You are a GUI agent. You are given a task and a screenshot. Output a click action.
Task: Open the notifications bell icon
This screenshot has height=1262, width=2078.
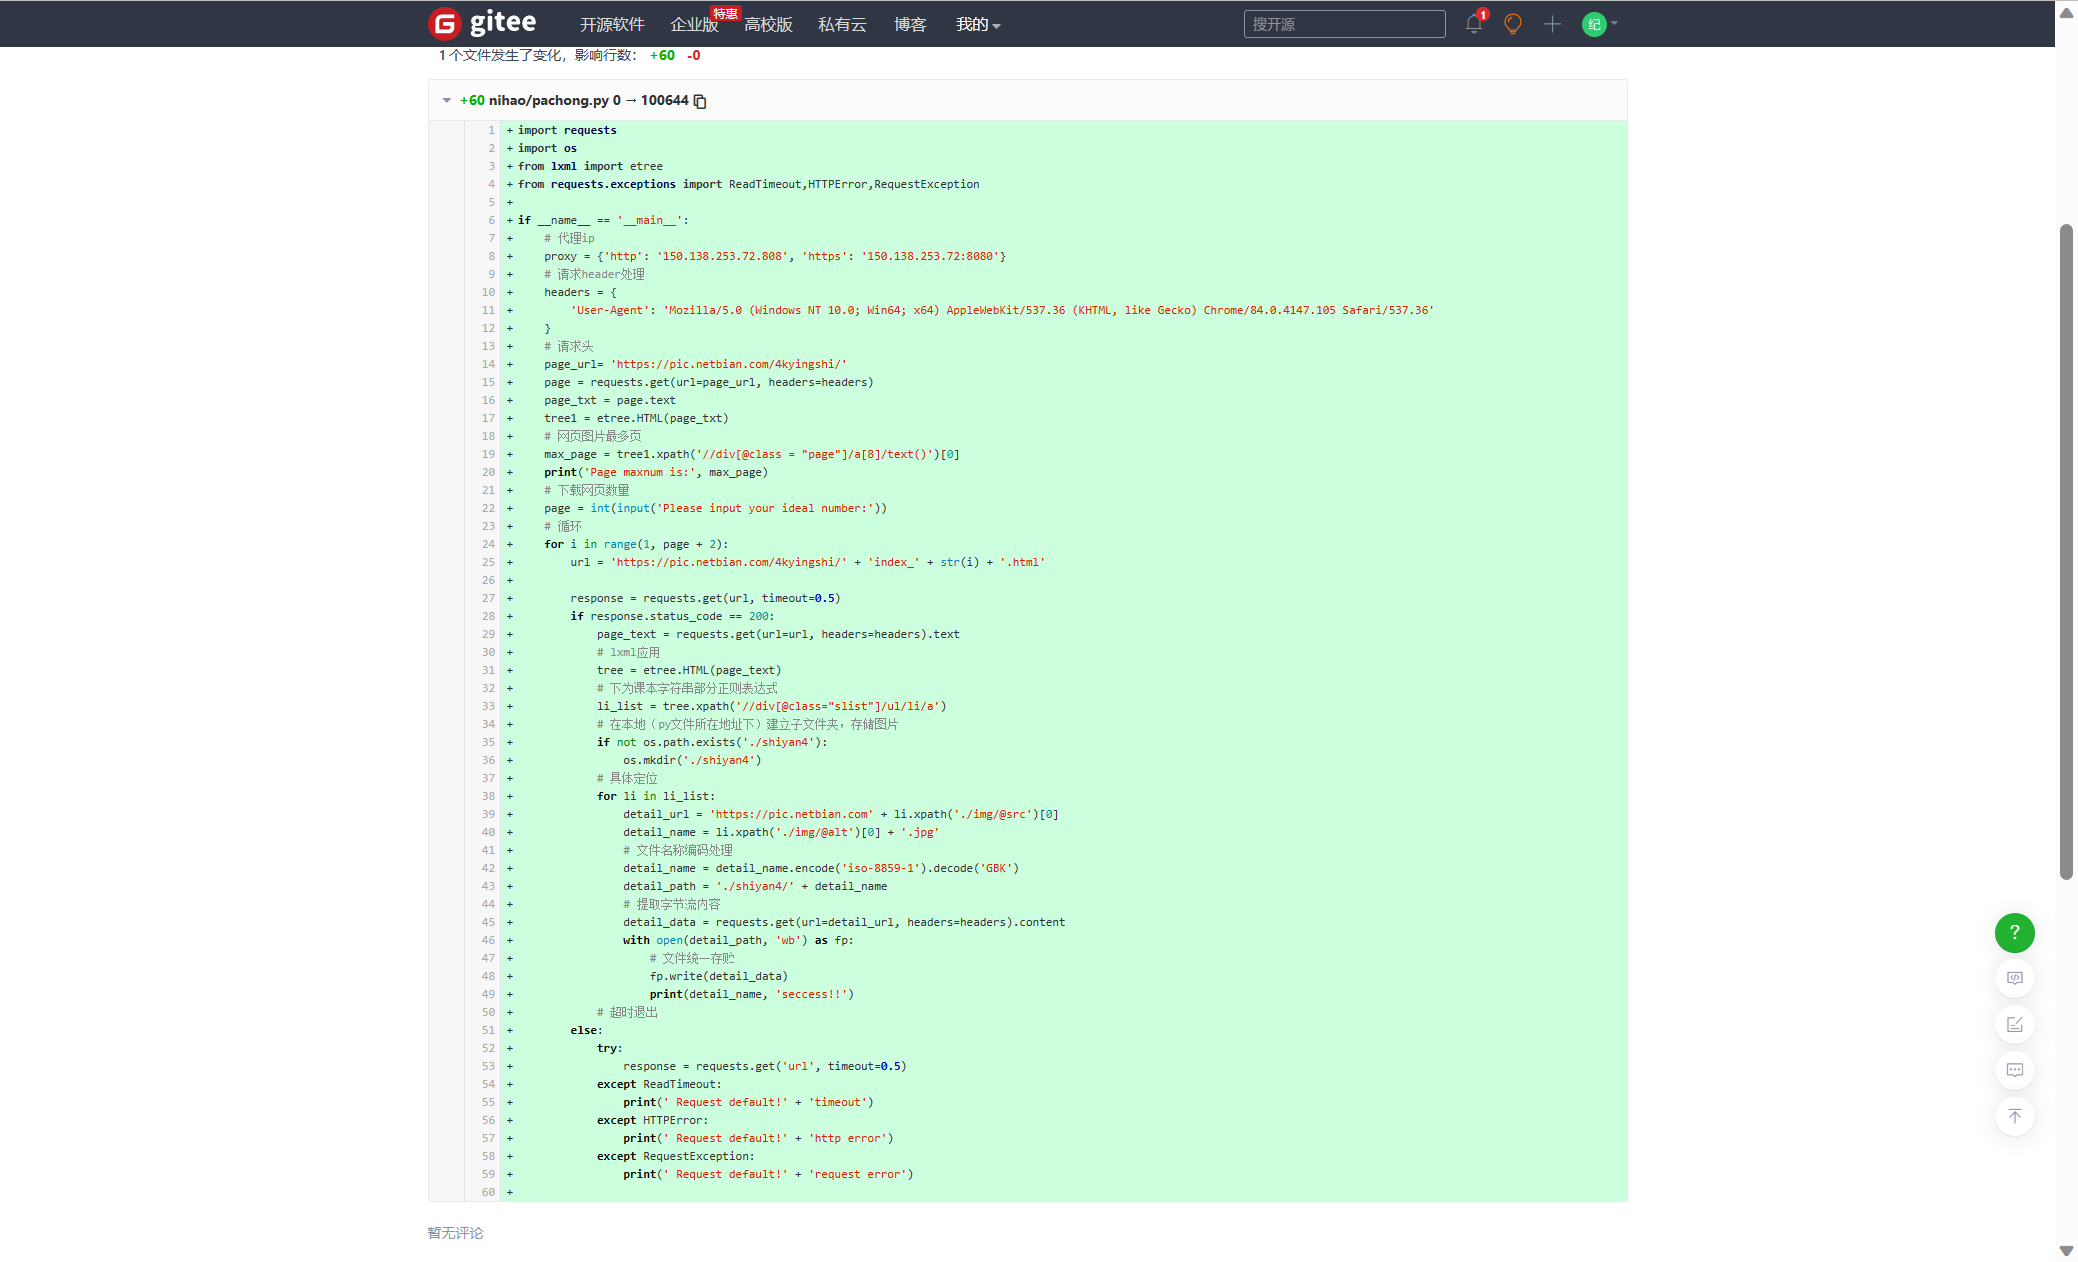(x=1473, y=24)
